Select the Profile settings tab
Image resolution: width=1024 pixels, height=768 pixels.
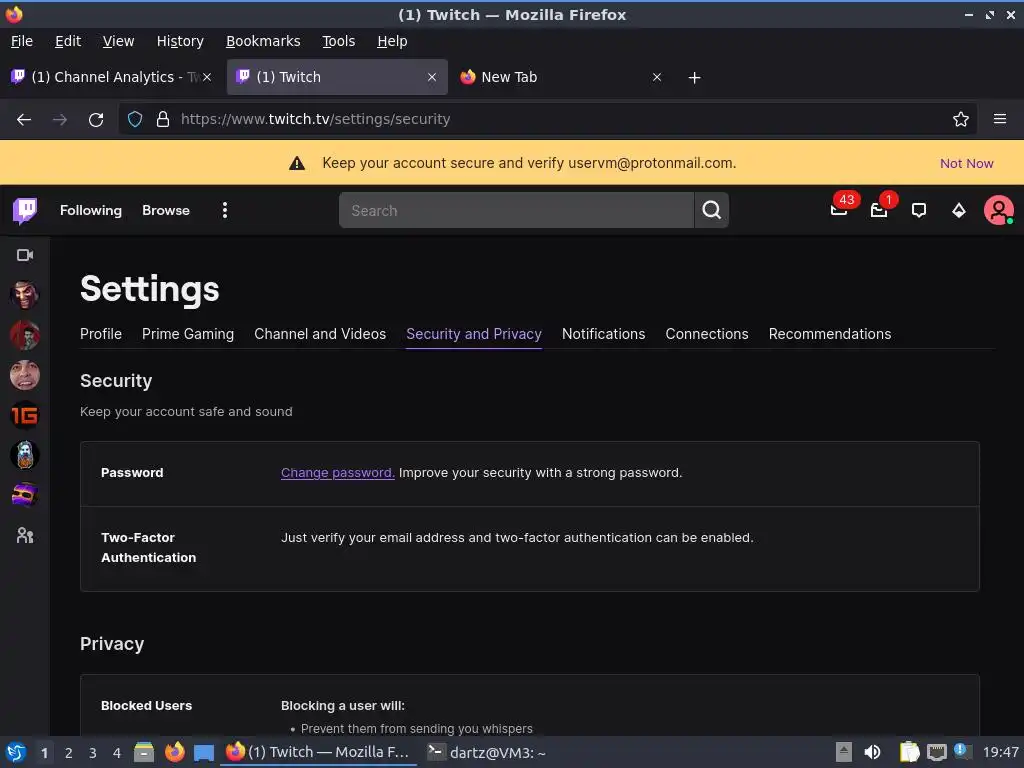(101, 334)
